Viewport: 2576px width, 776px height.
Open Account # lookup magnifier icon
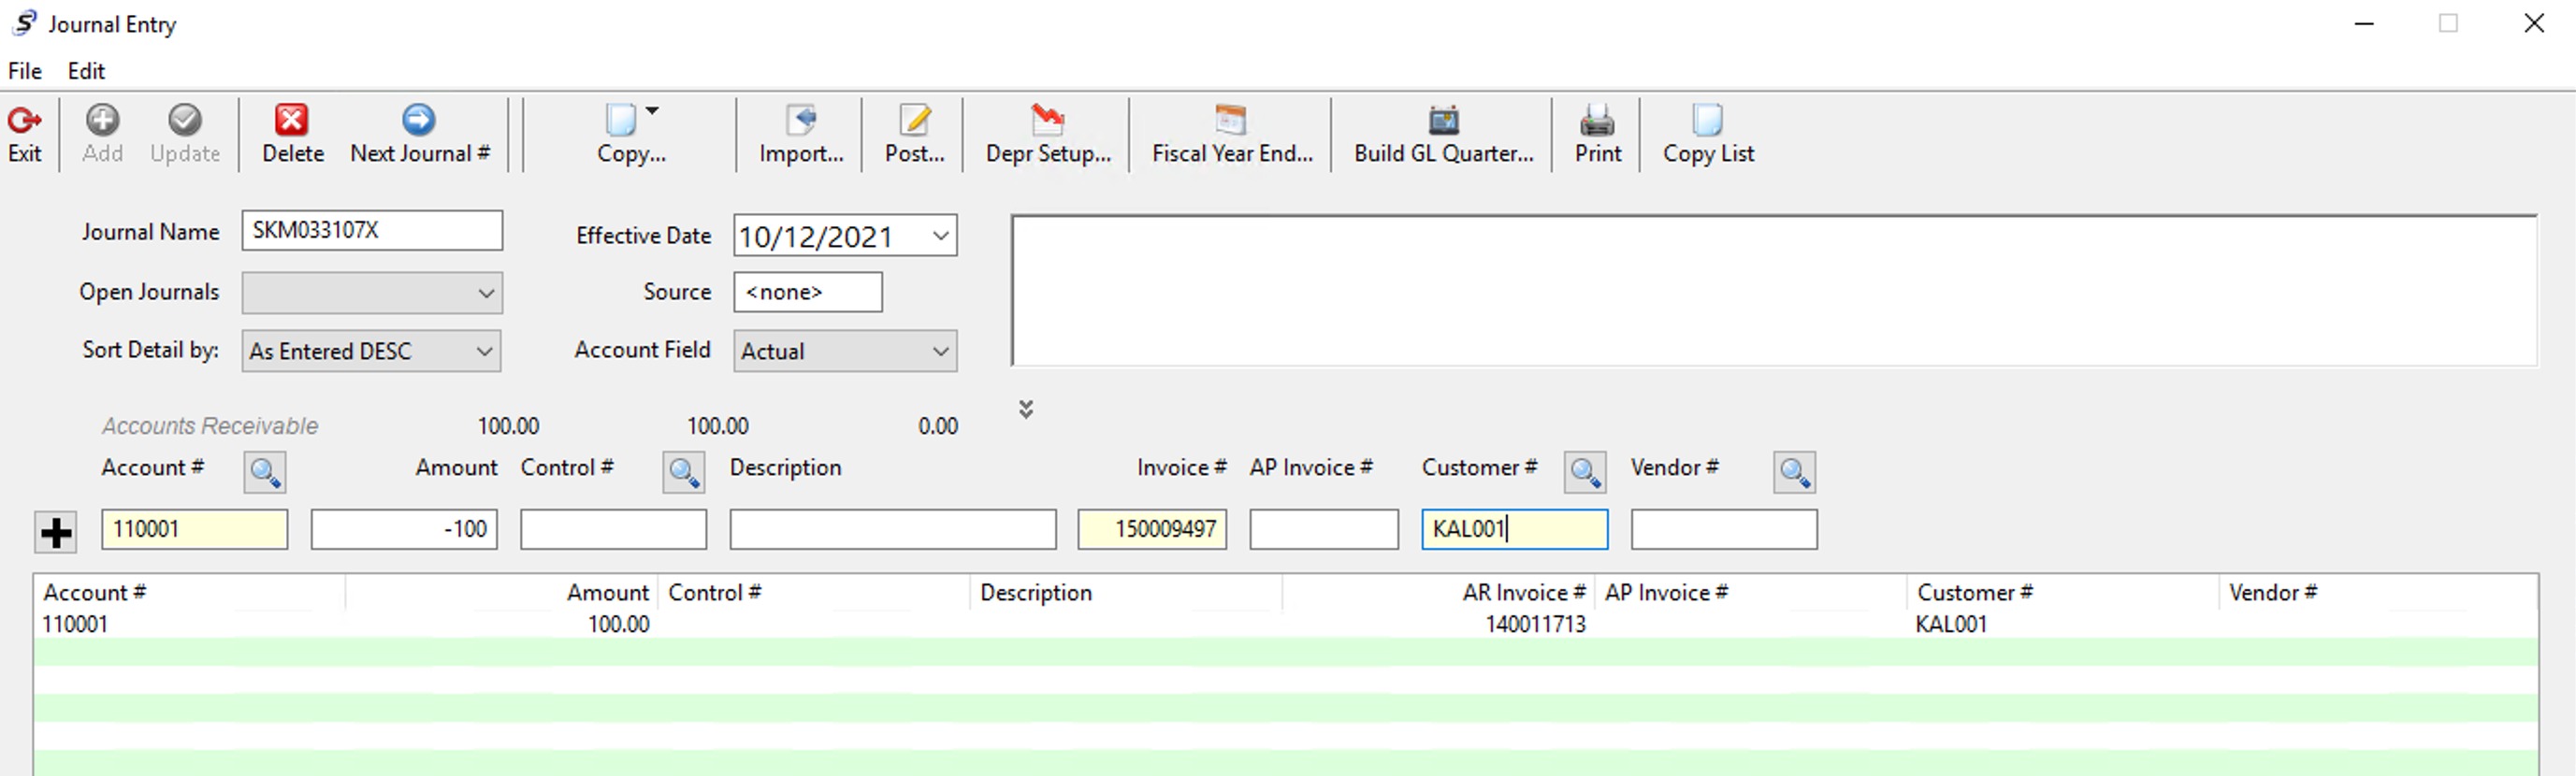coord(265,472)
